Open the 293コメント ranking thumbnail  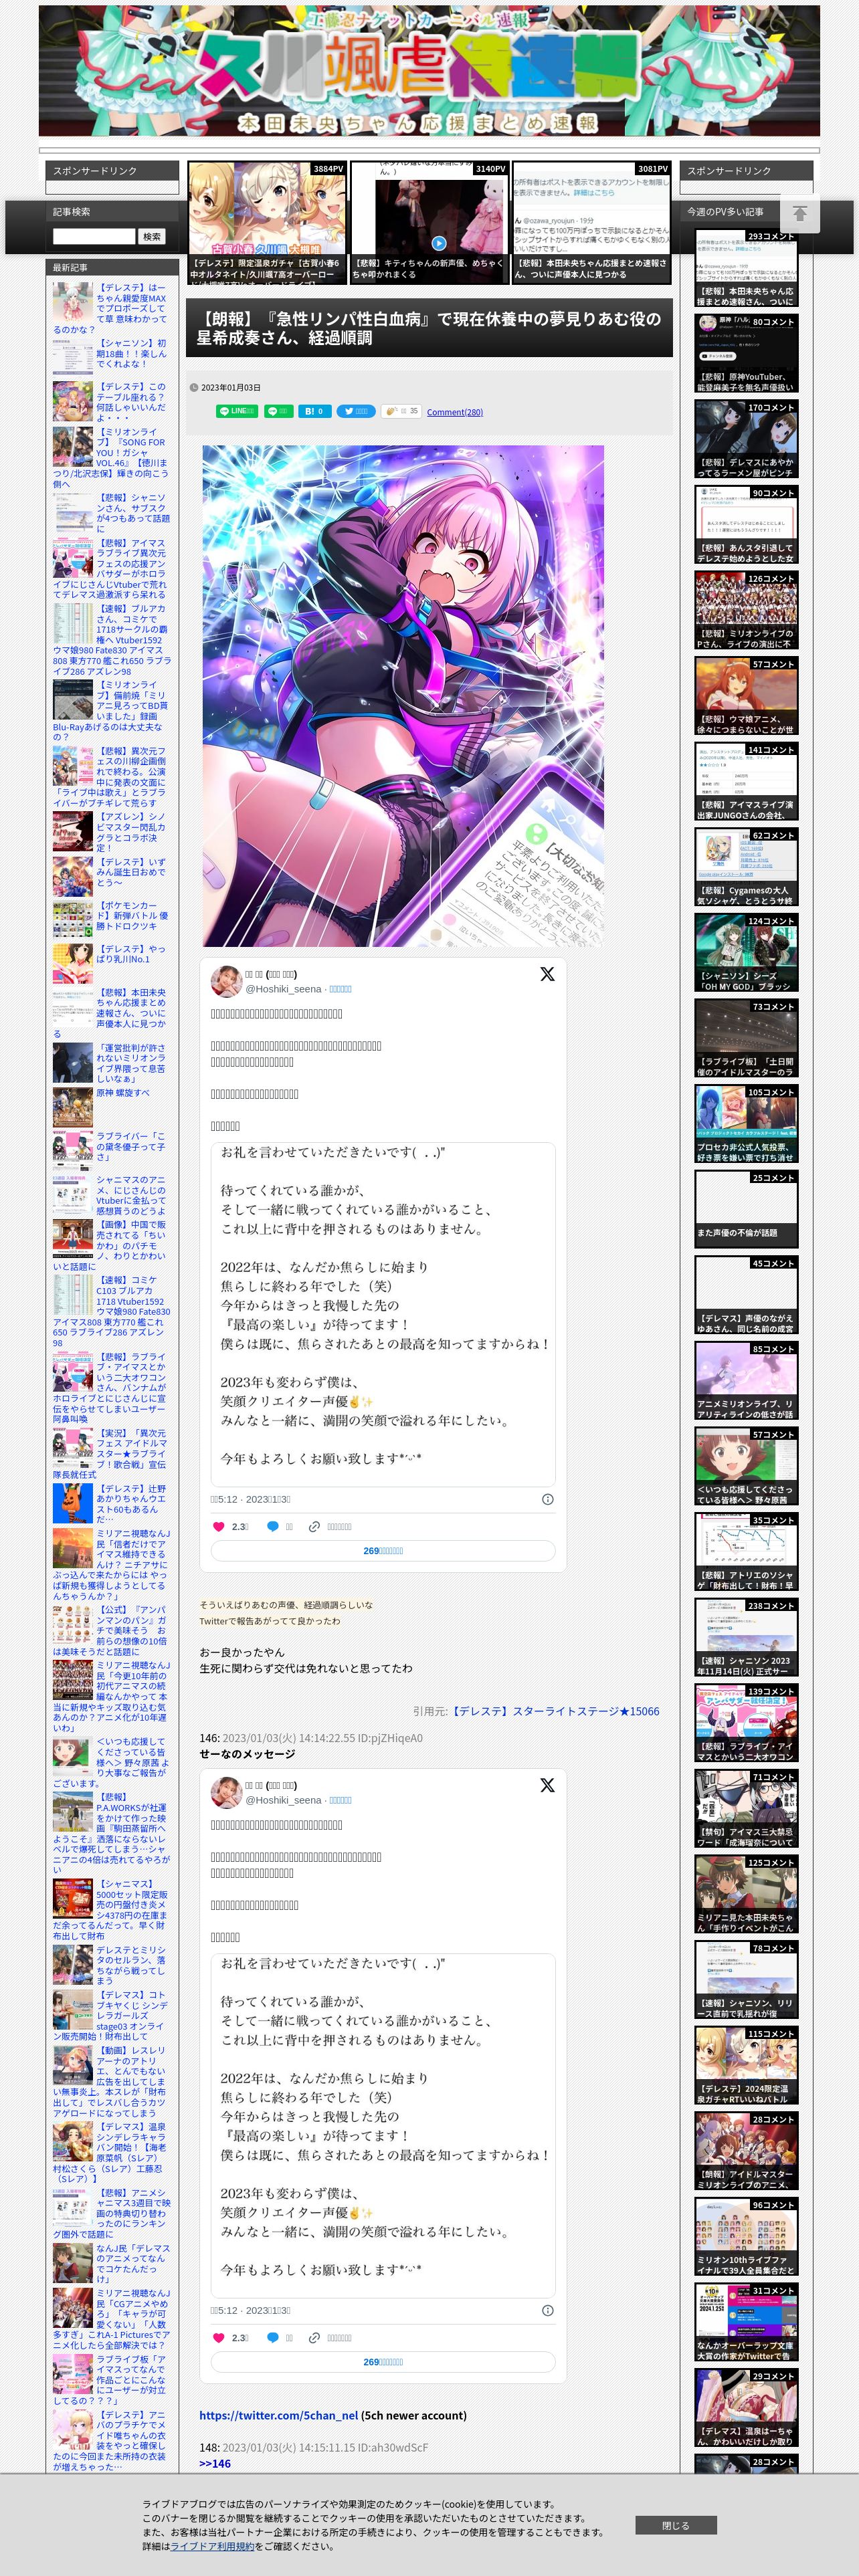(746, 268)
